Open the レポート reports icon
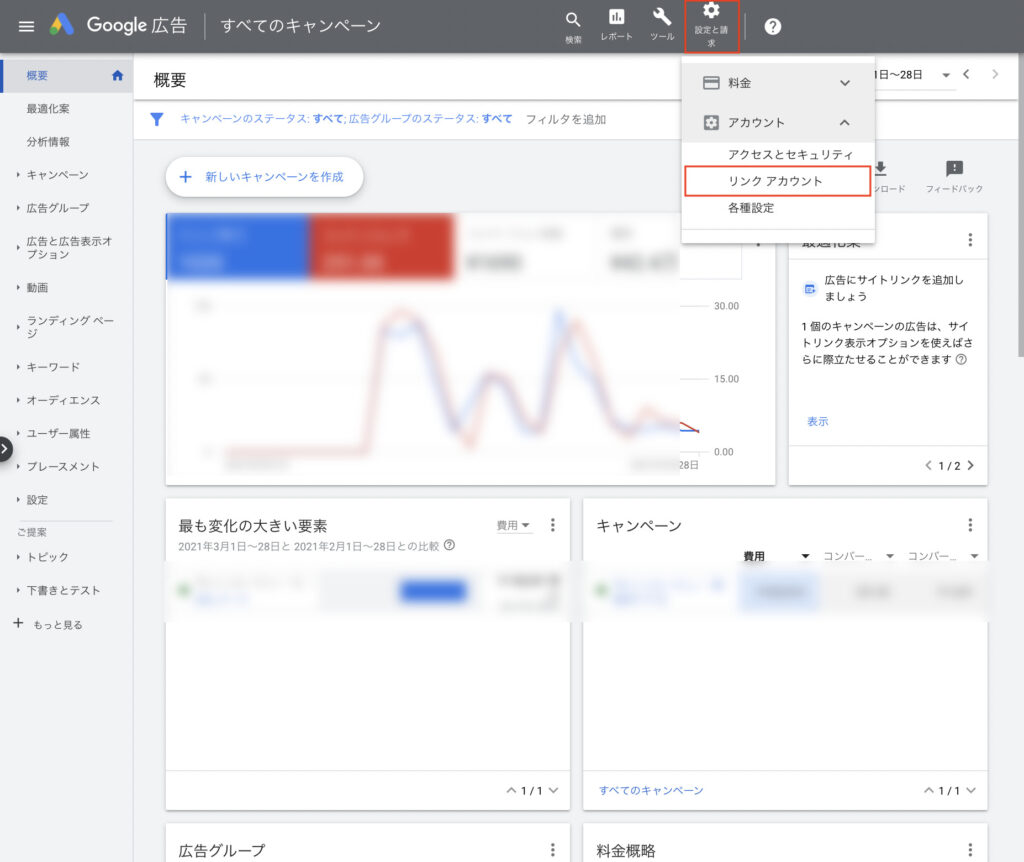 (x=616, y=18)
